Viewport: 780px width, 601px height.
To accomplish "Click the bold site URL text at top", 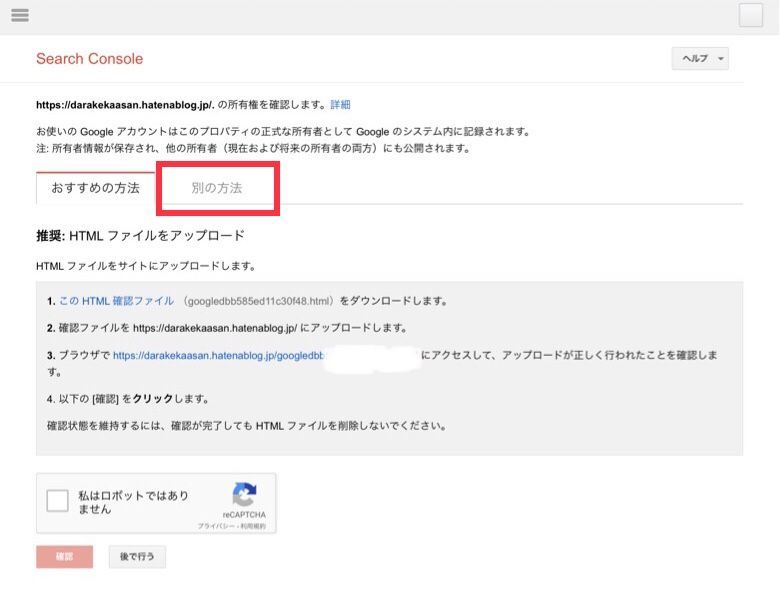I will click(x=125, y=105).
